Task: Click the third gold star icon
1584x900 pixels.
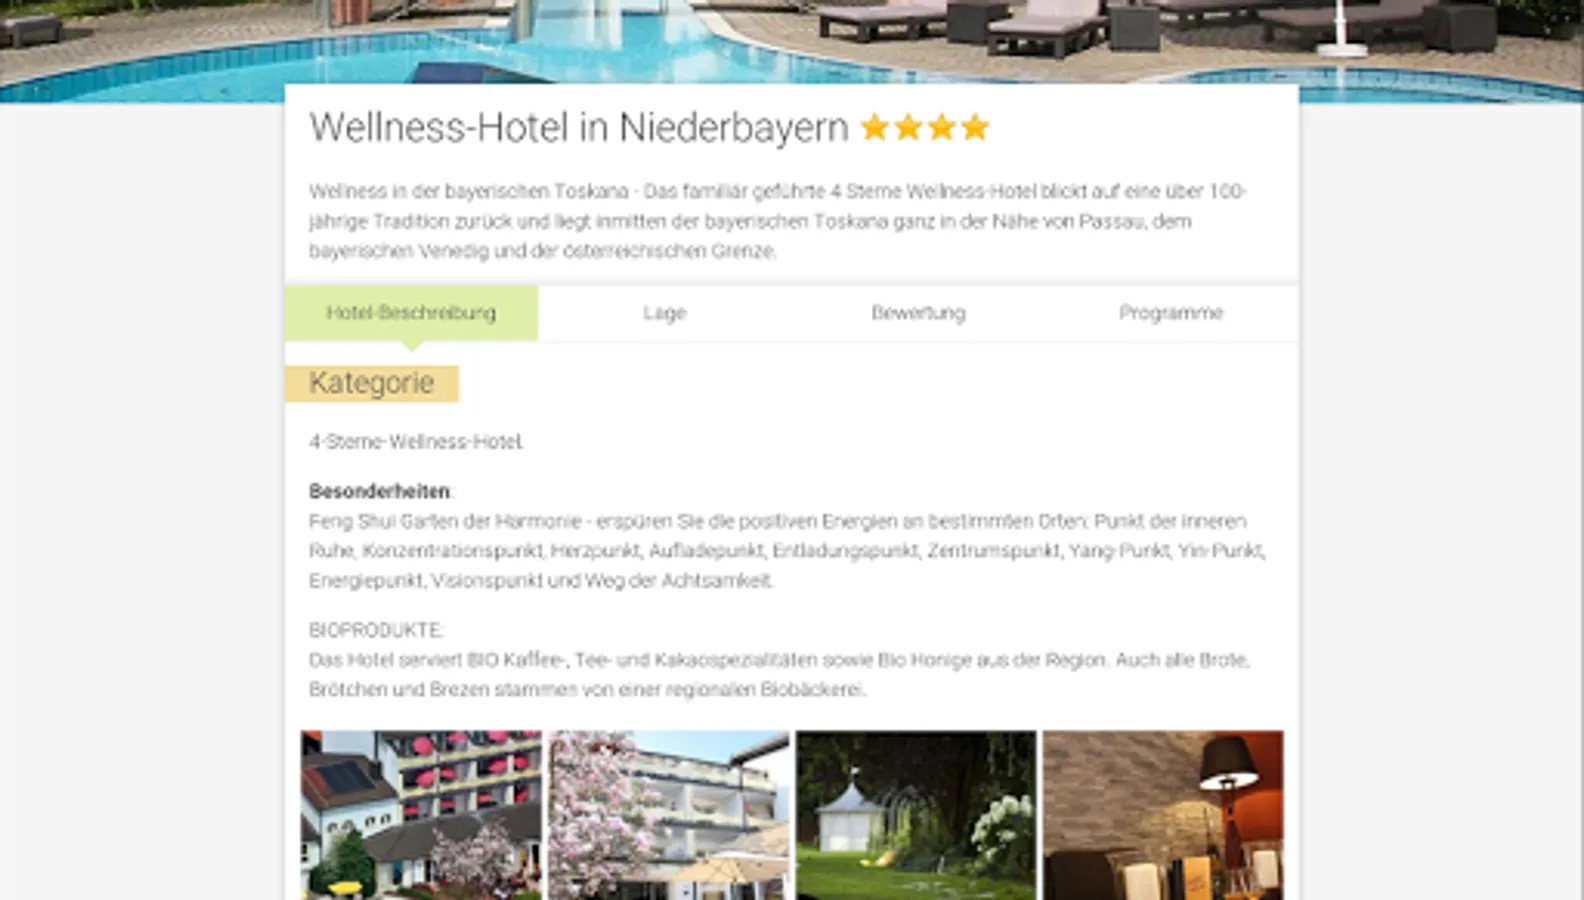Action: (942, 127)
